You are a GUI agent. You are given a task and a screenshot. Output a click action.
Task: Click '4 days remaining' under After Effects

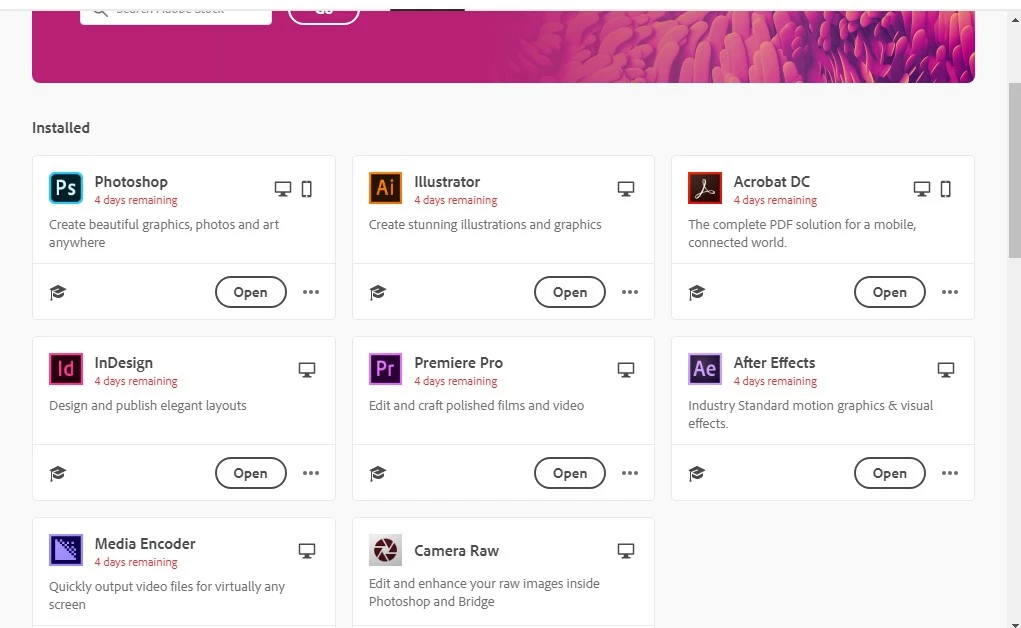point(775,381)
